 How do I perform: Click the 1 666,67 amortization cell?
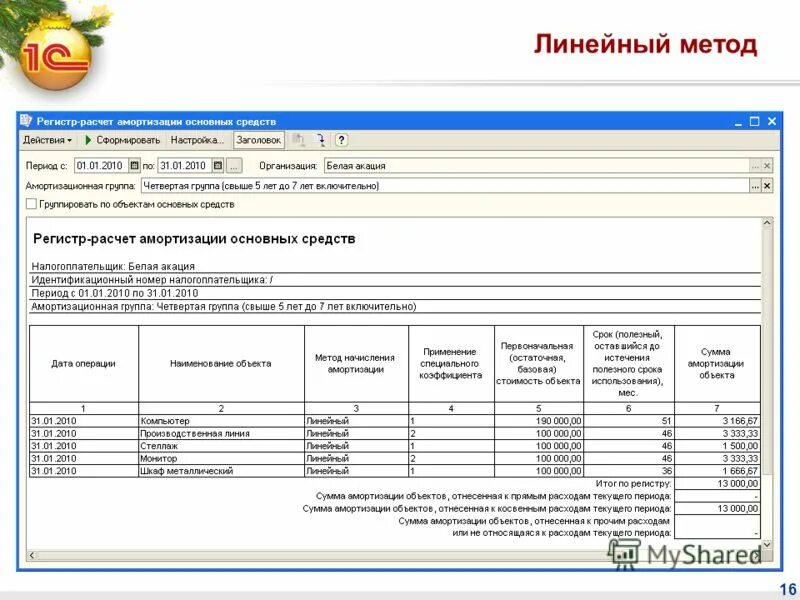click(717, 471)
